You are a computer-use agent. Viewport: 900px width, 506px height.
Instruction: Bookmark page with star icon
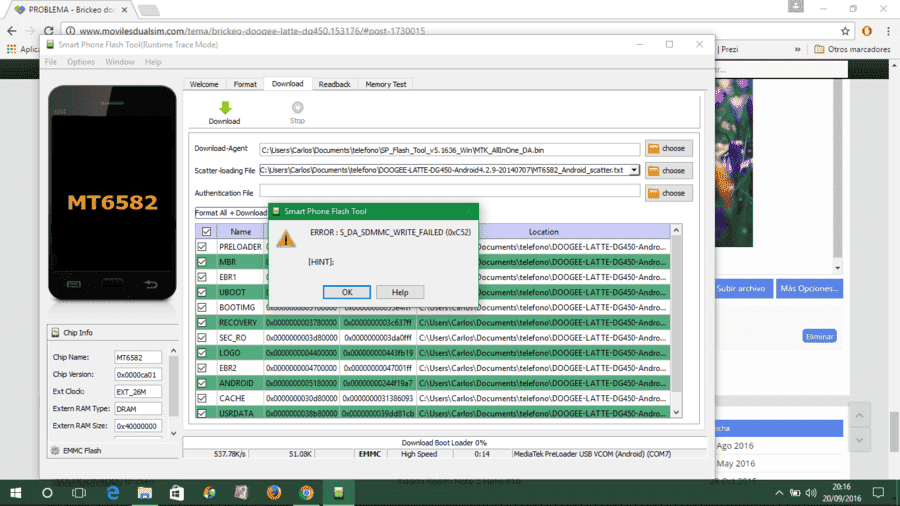pyautogui.click(x=845, y=31)
